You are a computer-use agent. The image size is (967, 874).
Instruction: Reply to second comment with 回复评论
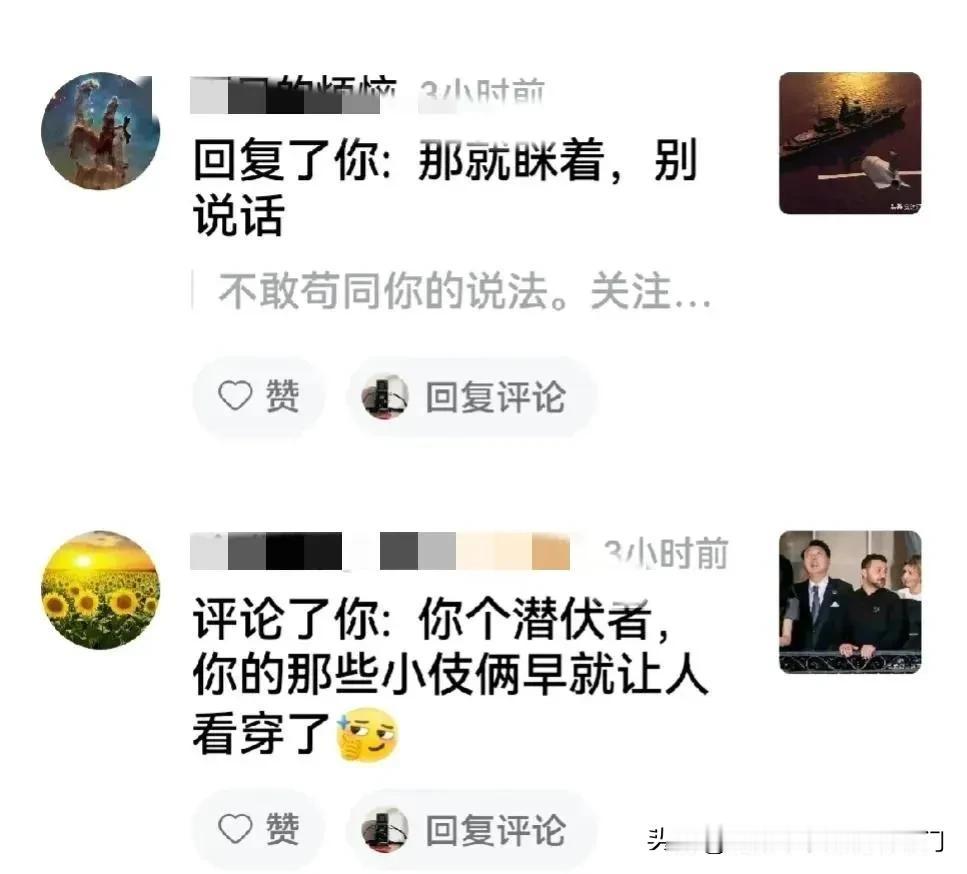tap(472, 828)
